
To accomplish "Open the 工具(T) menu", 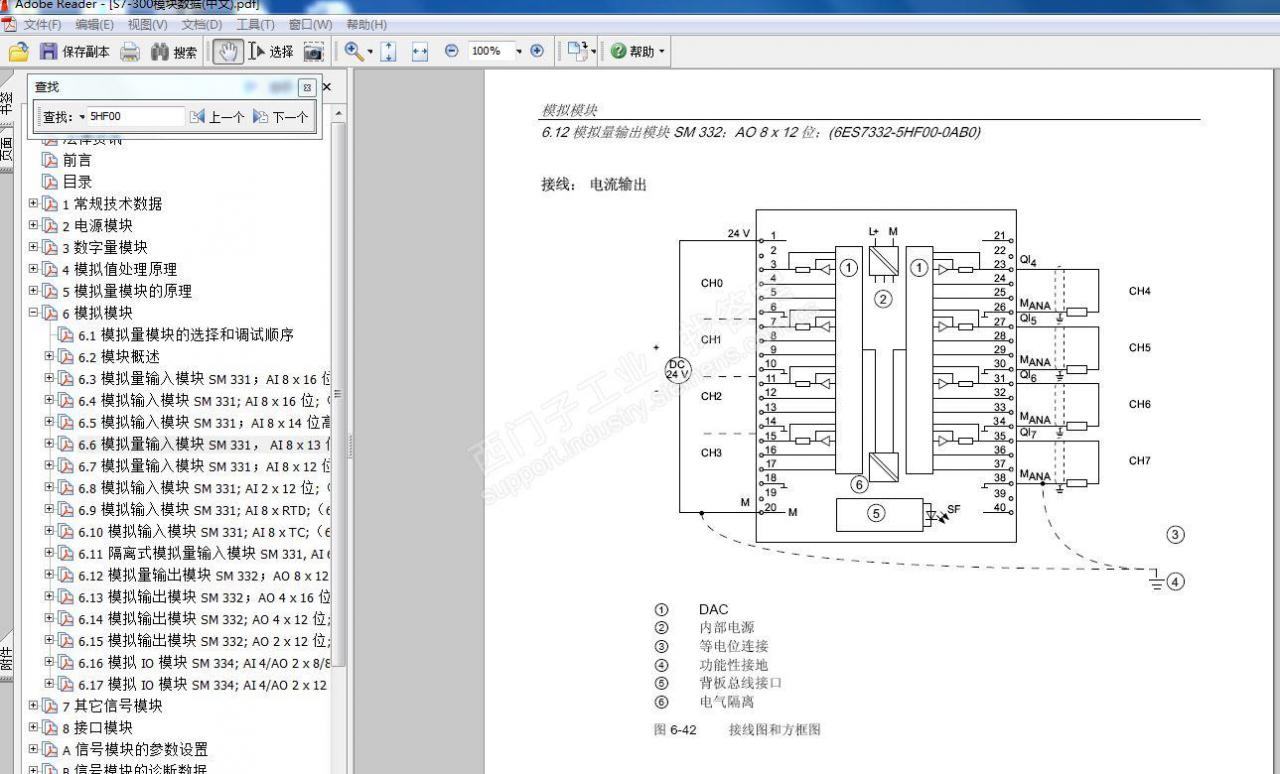I will point(255,24).
